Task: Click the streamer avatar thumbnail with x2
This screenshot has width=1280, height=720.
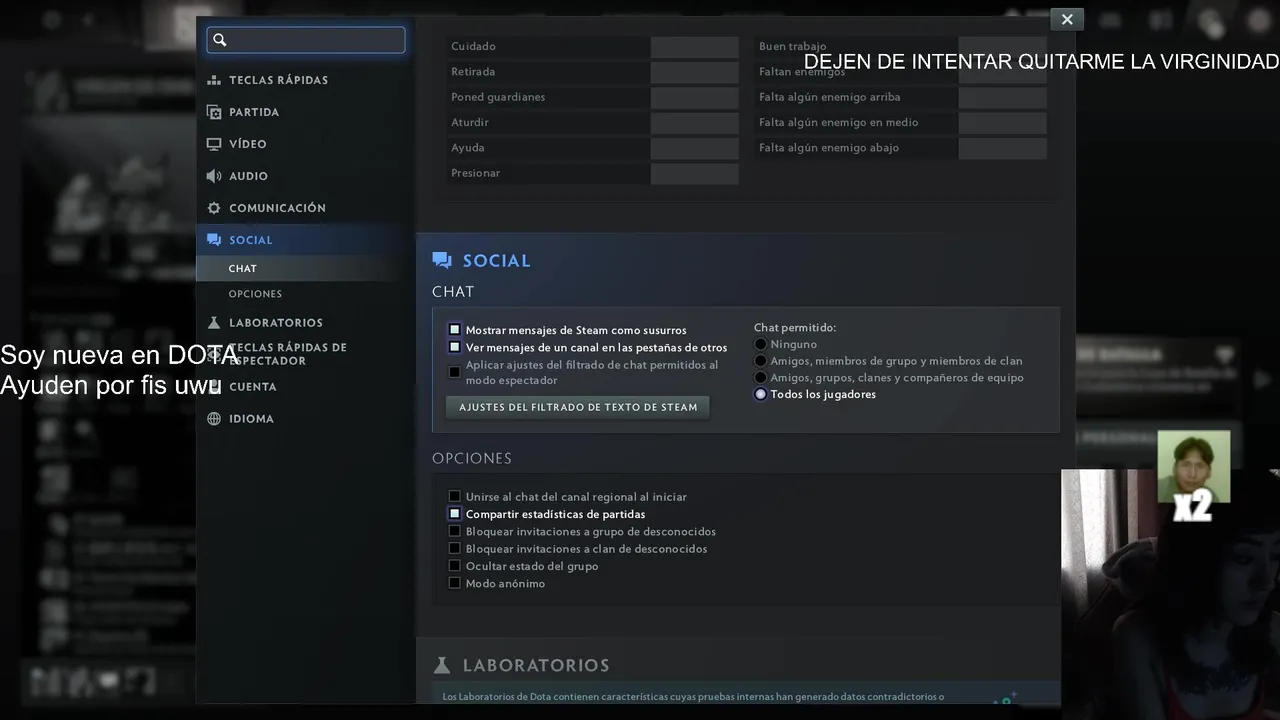Action: pyautogui.click(x=1194, y=467)
